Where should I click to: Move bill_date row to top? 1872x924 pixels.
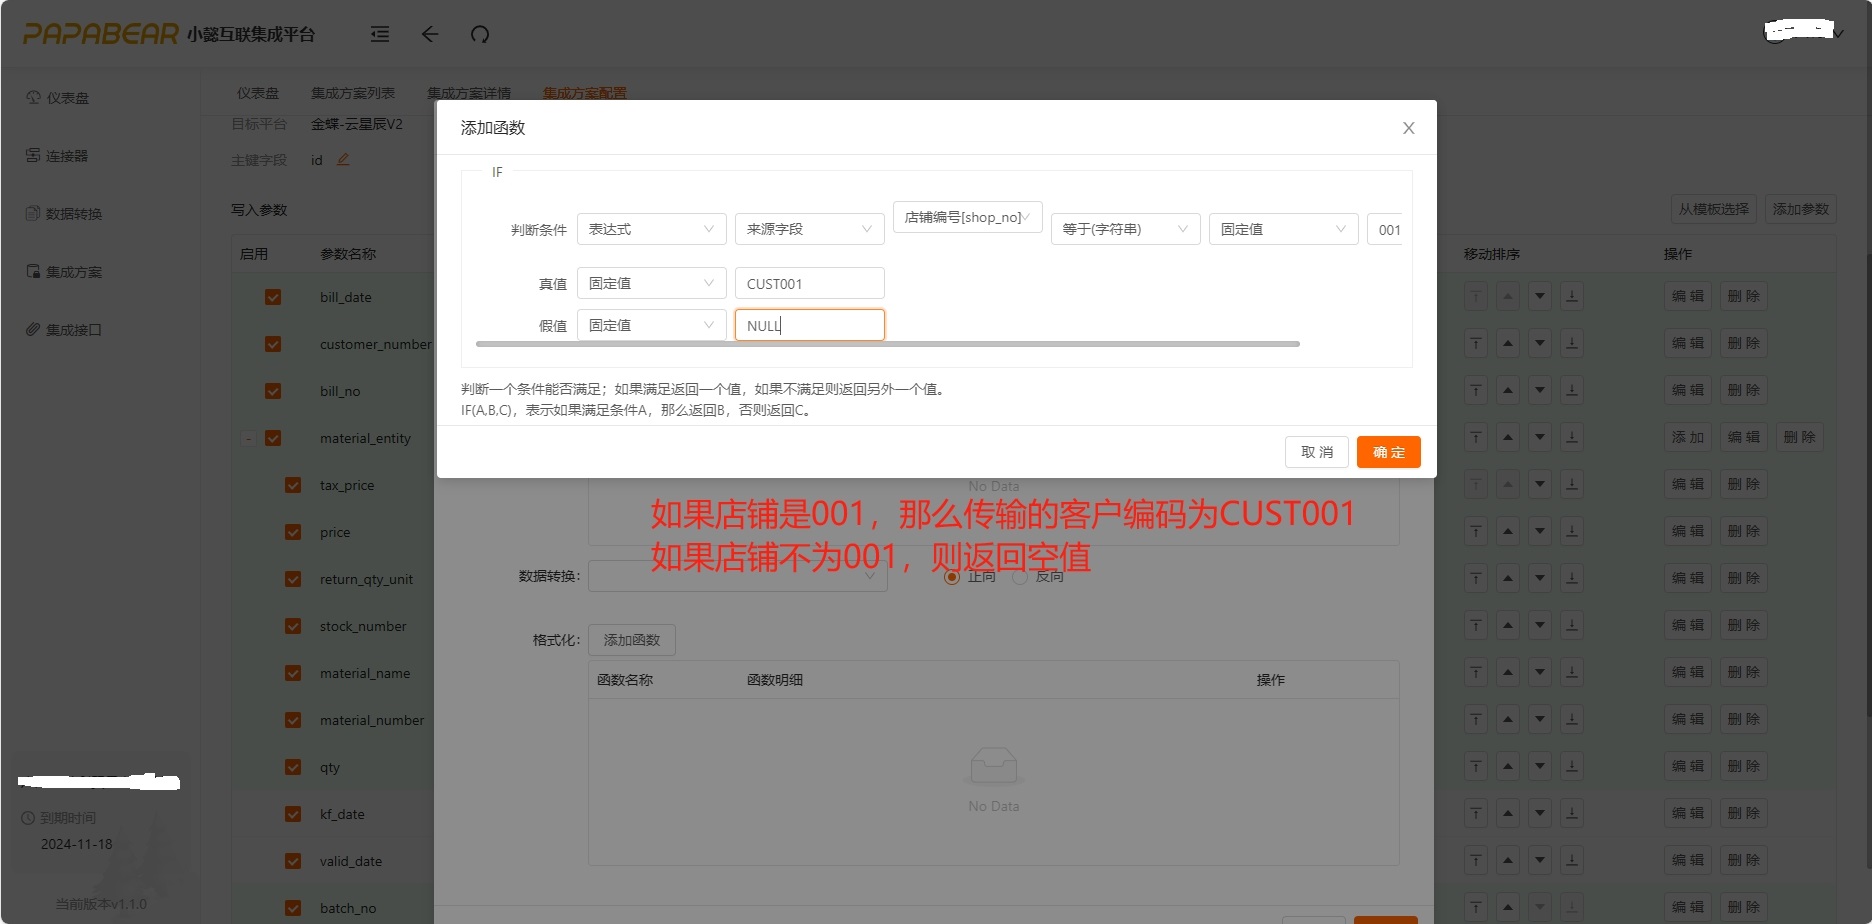click(x=1476, y=297)
